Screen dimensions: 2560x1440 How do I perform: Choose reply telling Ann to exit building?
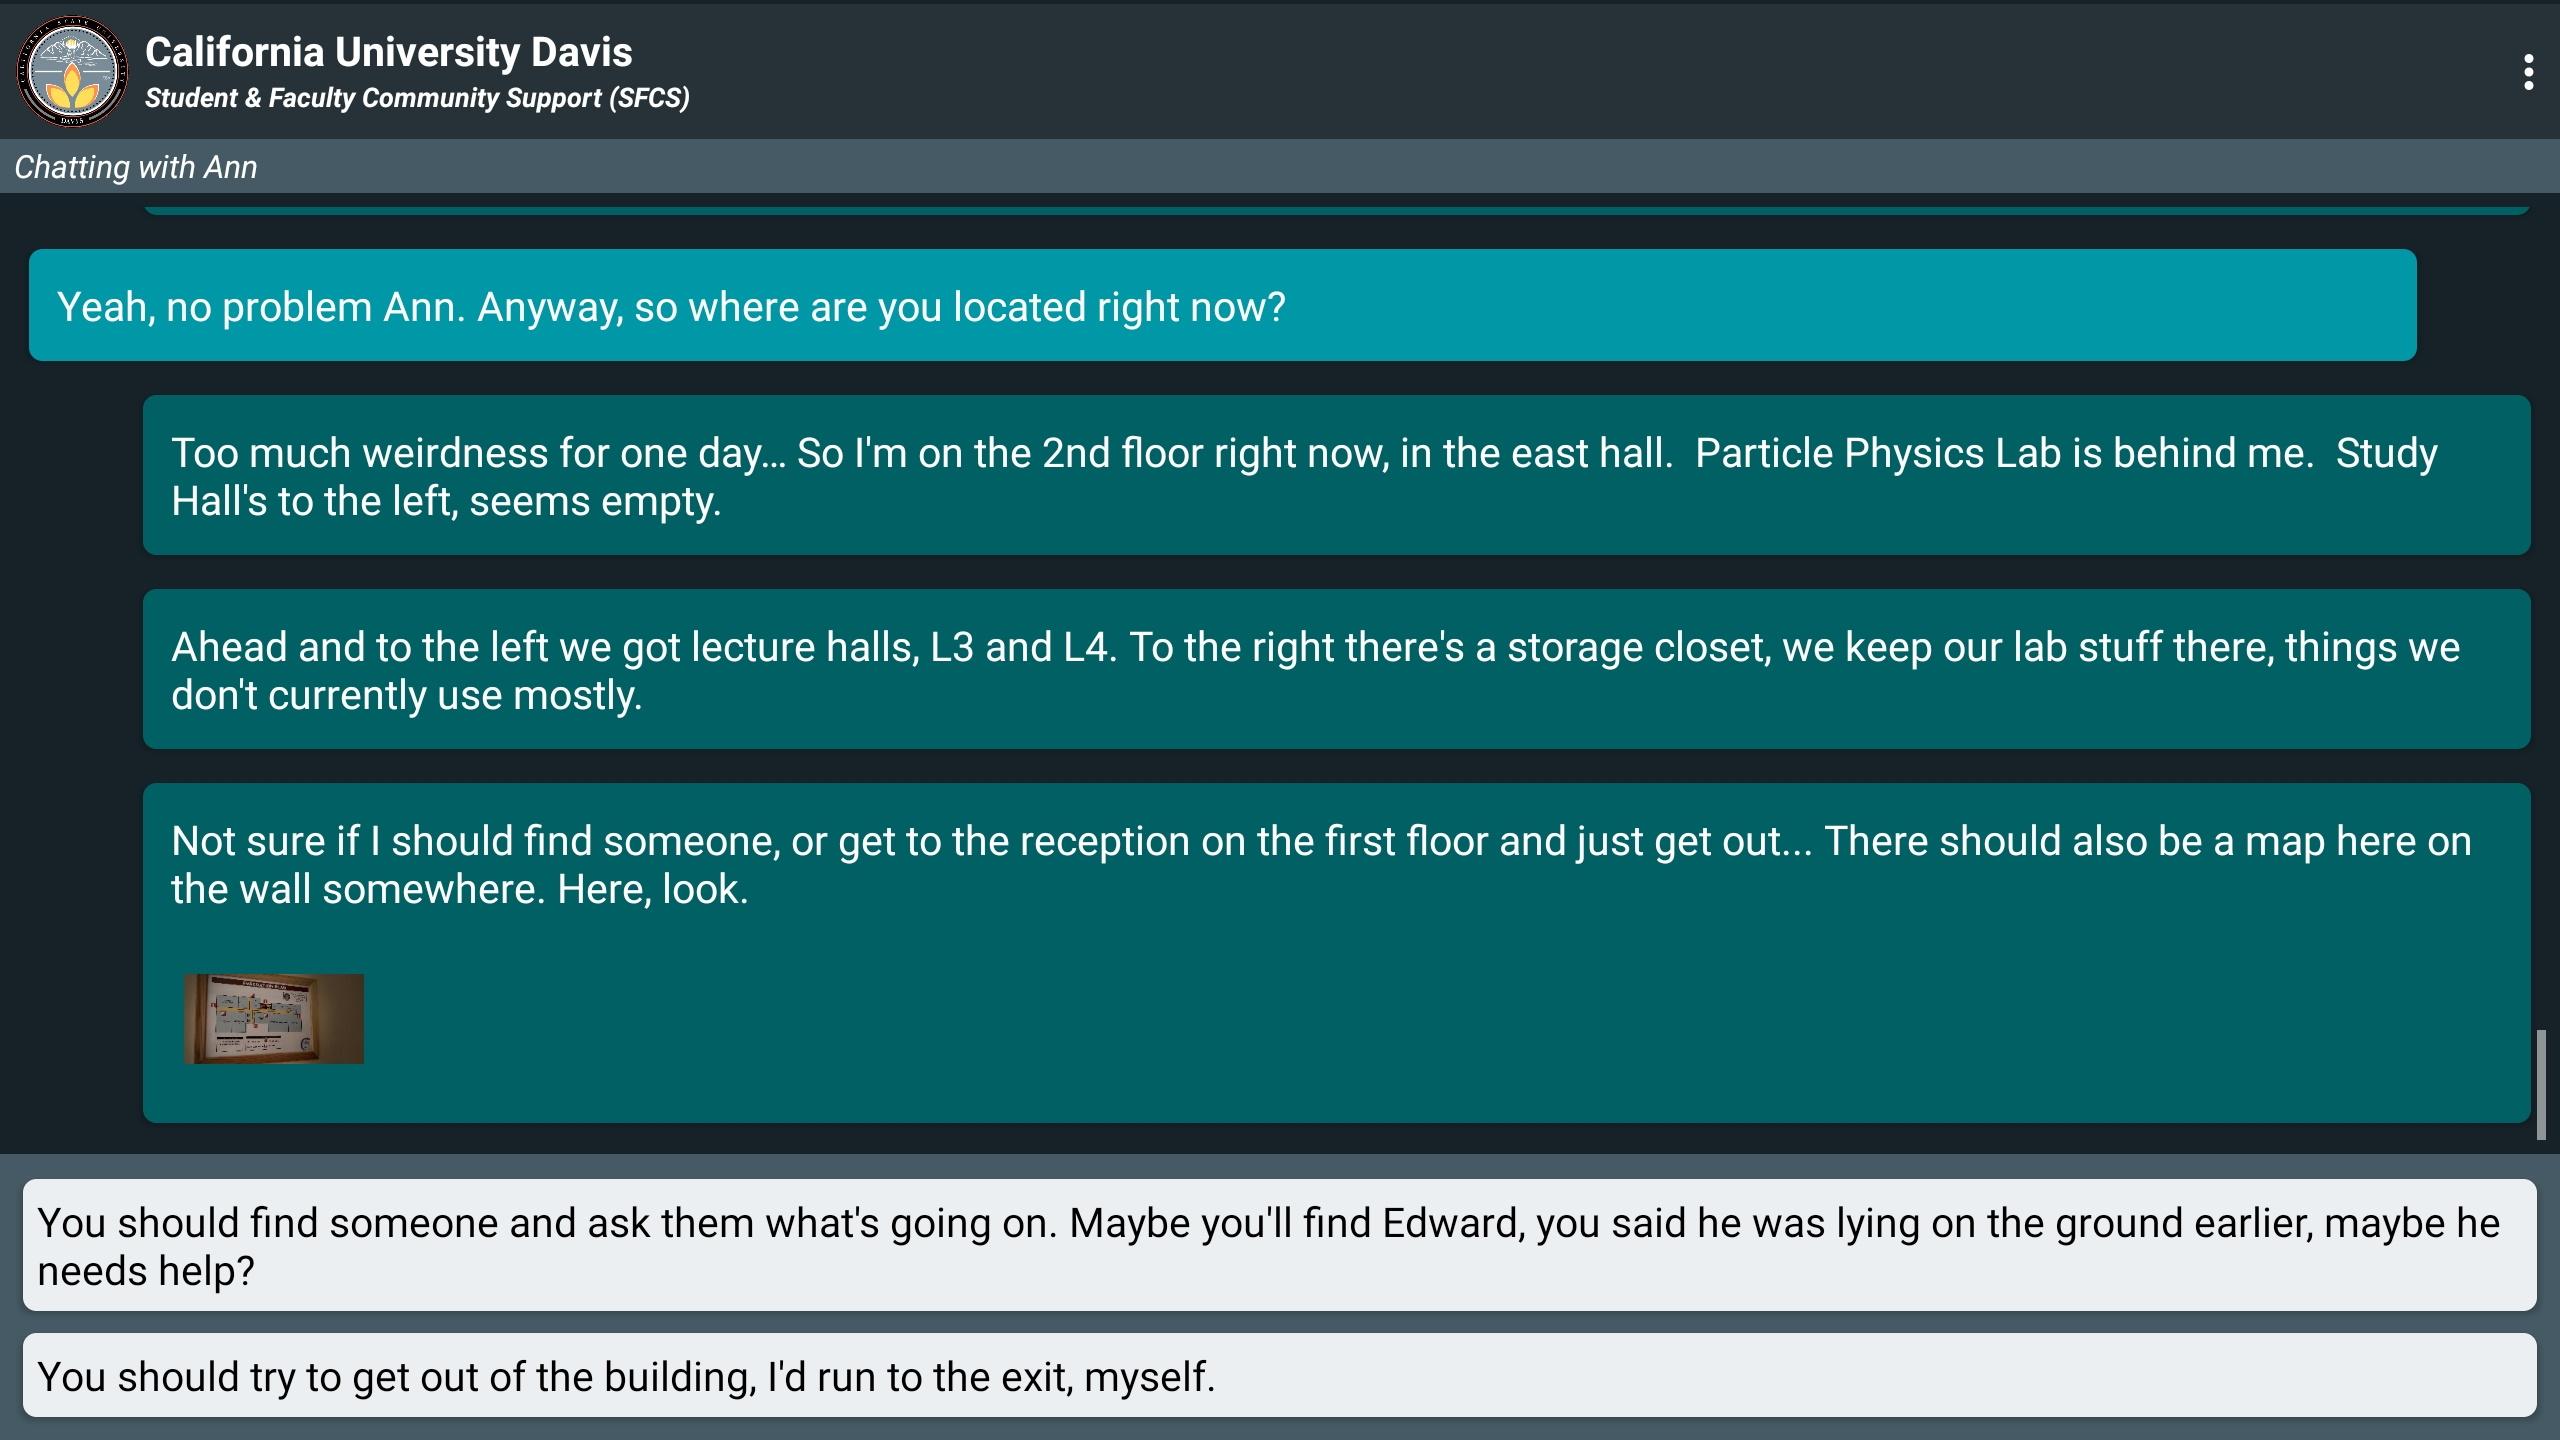tap(1279, 1376)
